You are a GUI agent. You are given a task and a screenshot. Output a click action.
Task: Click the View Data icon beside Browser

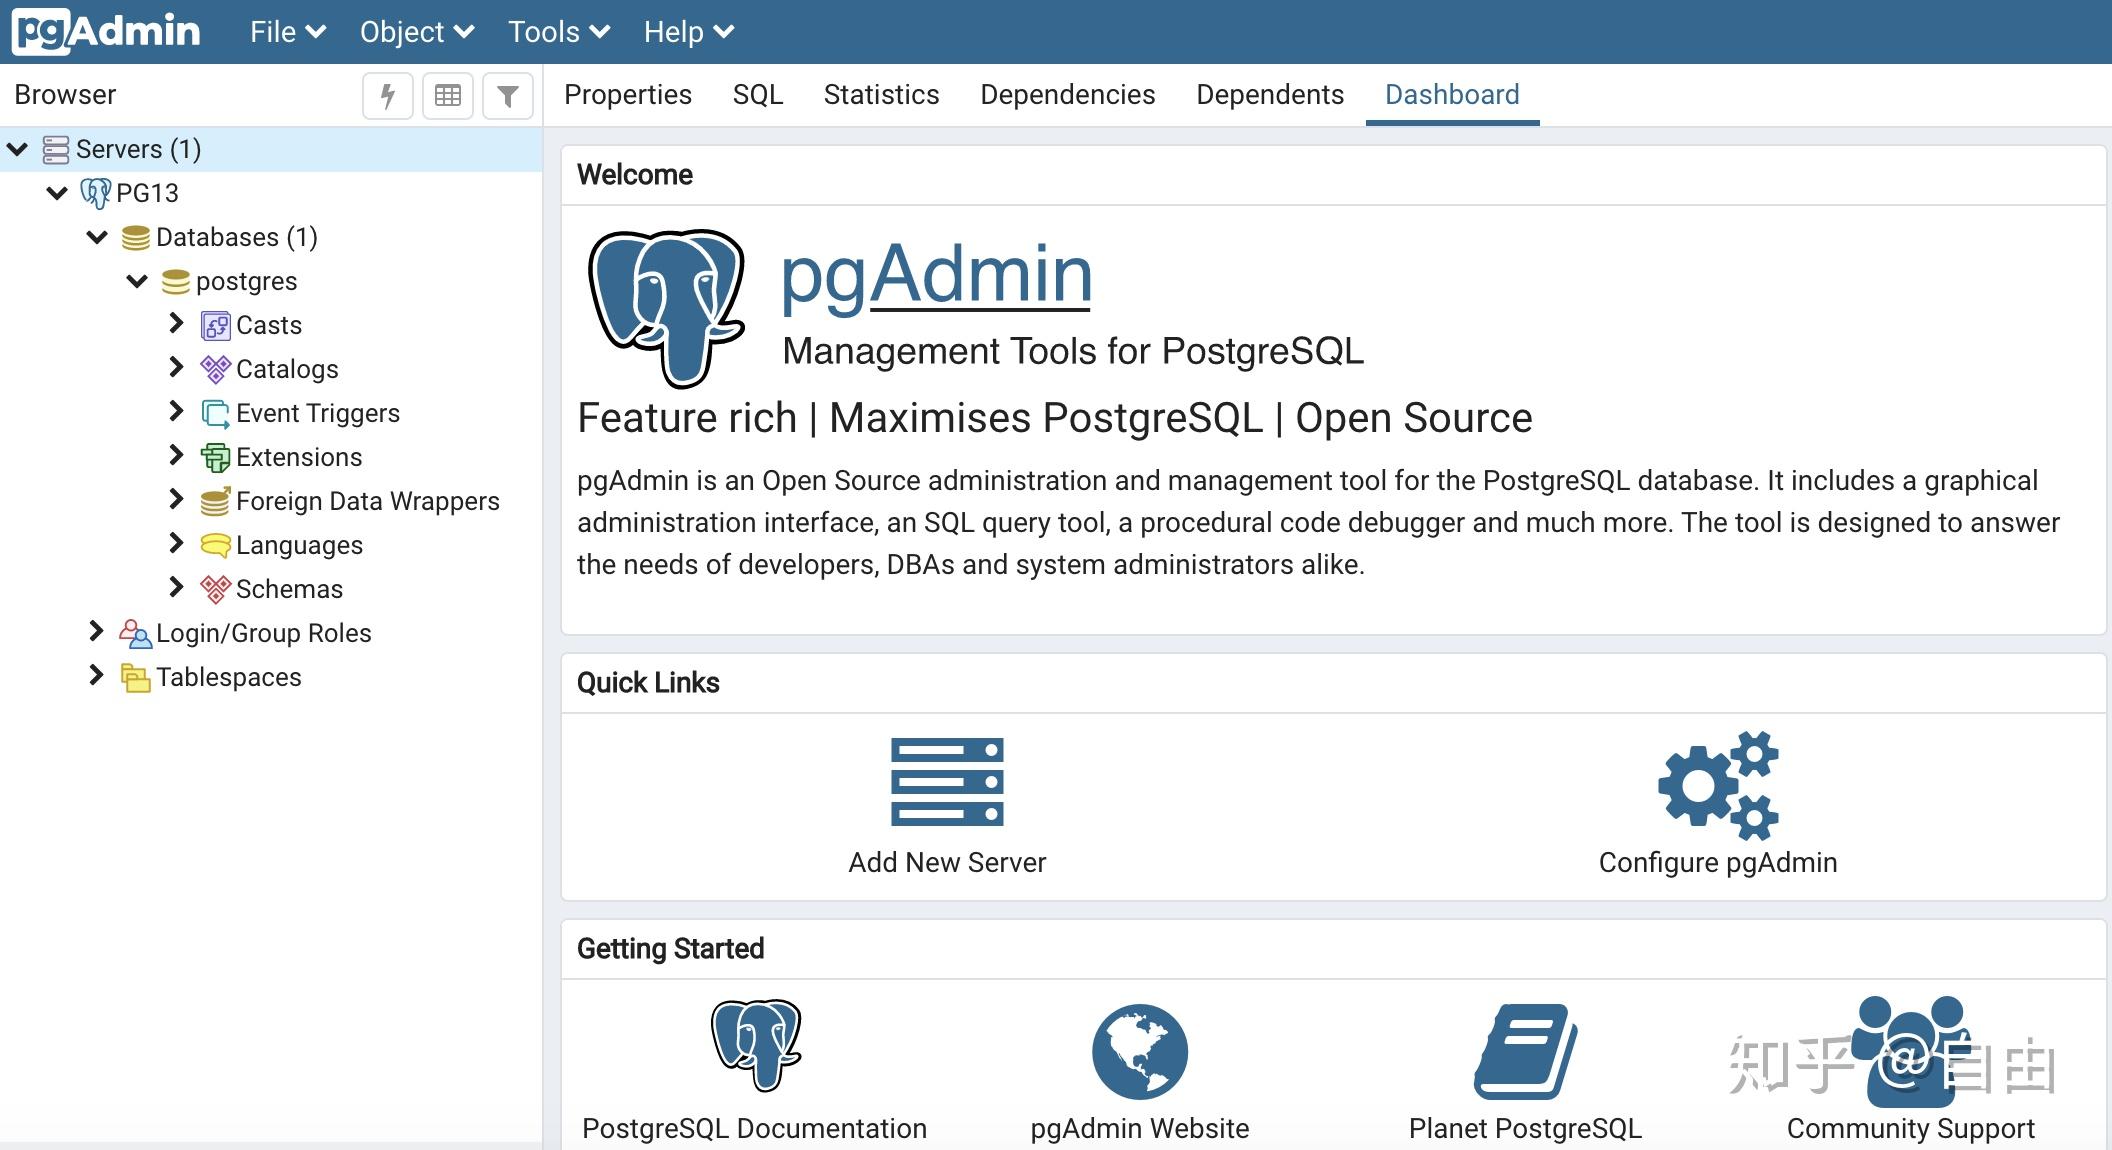click(x=448, y=96)
